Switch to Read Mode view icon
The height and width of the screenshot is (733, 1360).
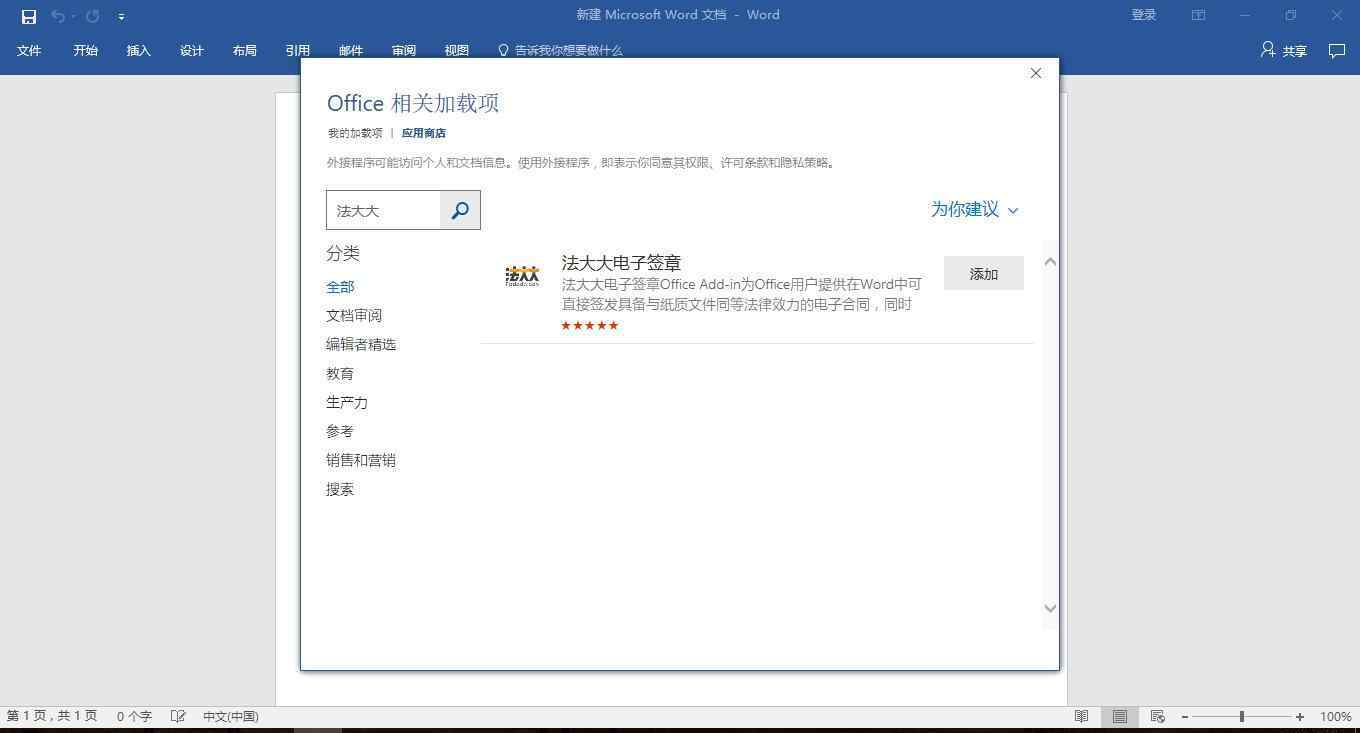pyautogui.click(x=1081, y=716)
